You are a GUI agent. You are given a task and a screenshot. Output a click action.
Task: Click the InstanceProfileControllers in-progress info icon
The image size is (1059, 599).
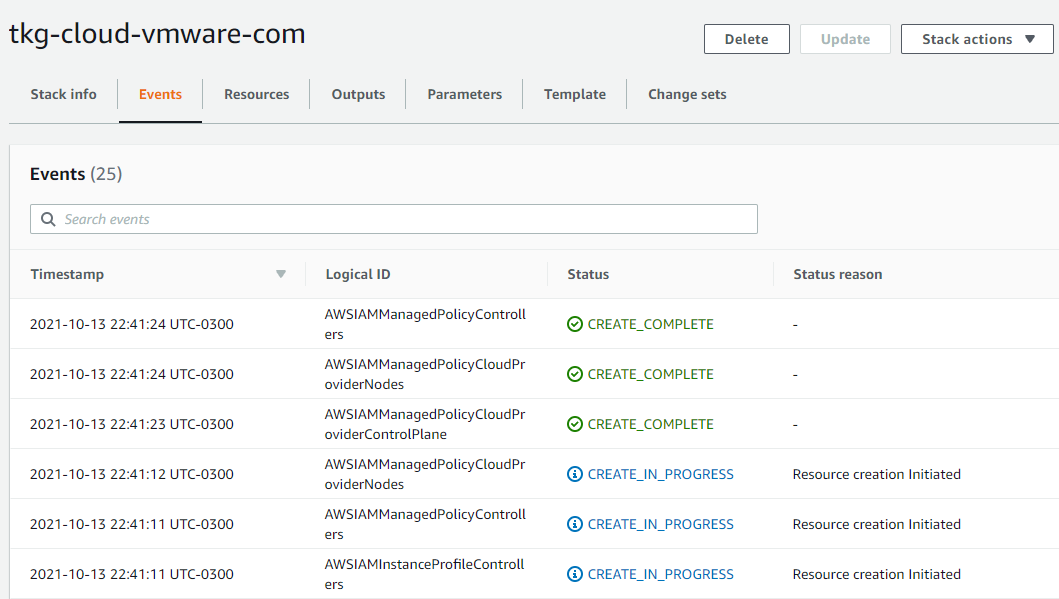pos(575,574)
